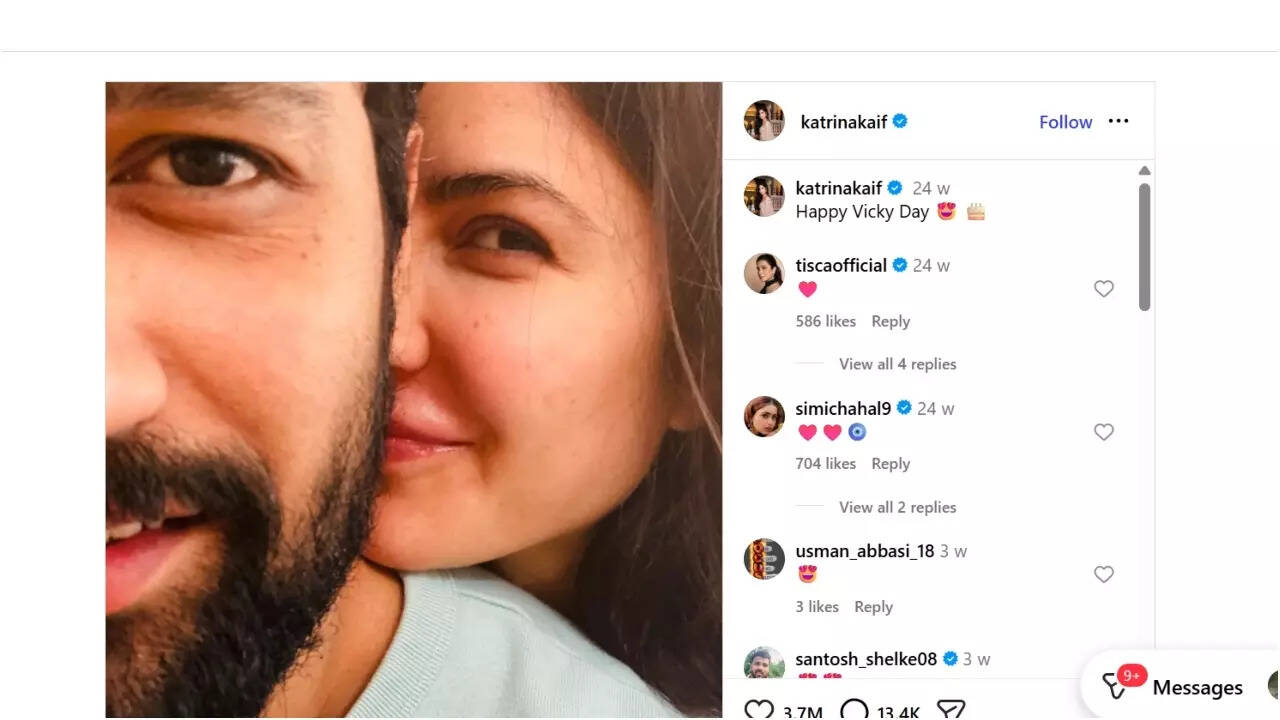
Task: Open the more options ellipsis menu
Action: [1118, 121]
